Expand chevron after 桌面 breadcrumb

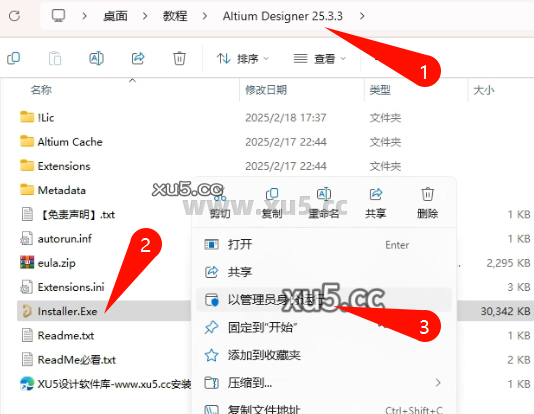(x=145, y=16)
